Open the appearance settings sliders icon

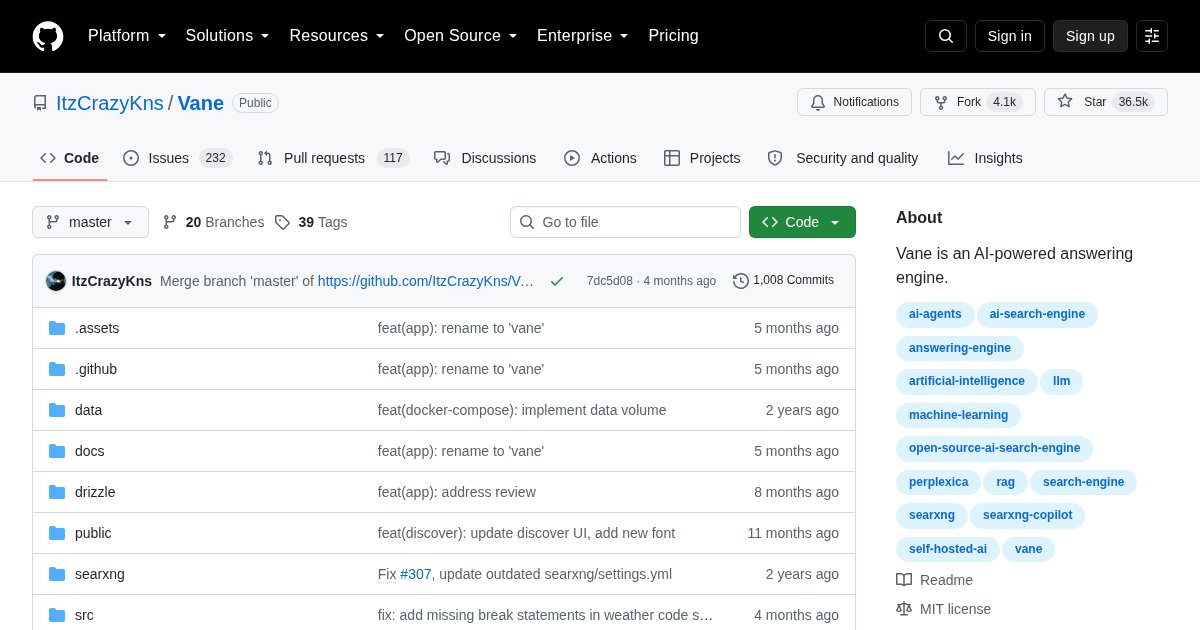(x=1152, y=36)
